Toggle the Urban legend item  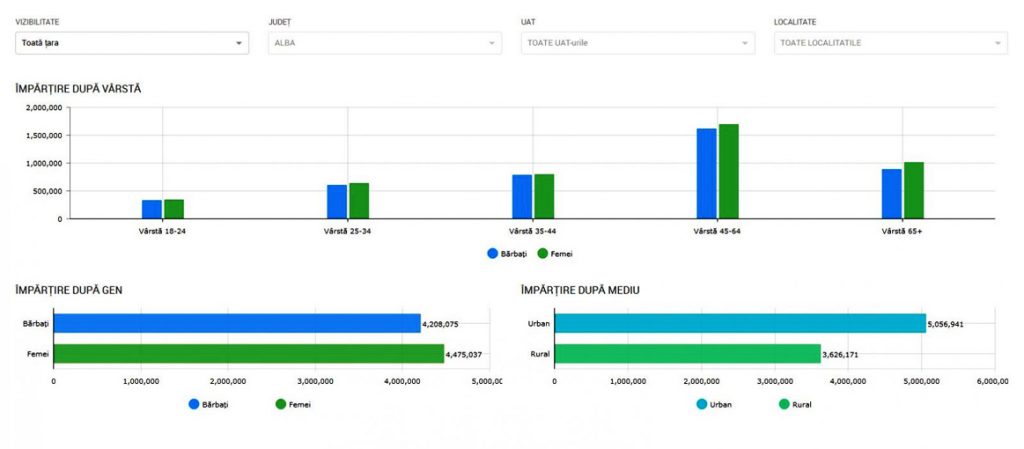point(710,404)
